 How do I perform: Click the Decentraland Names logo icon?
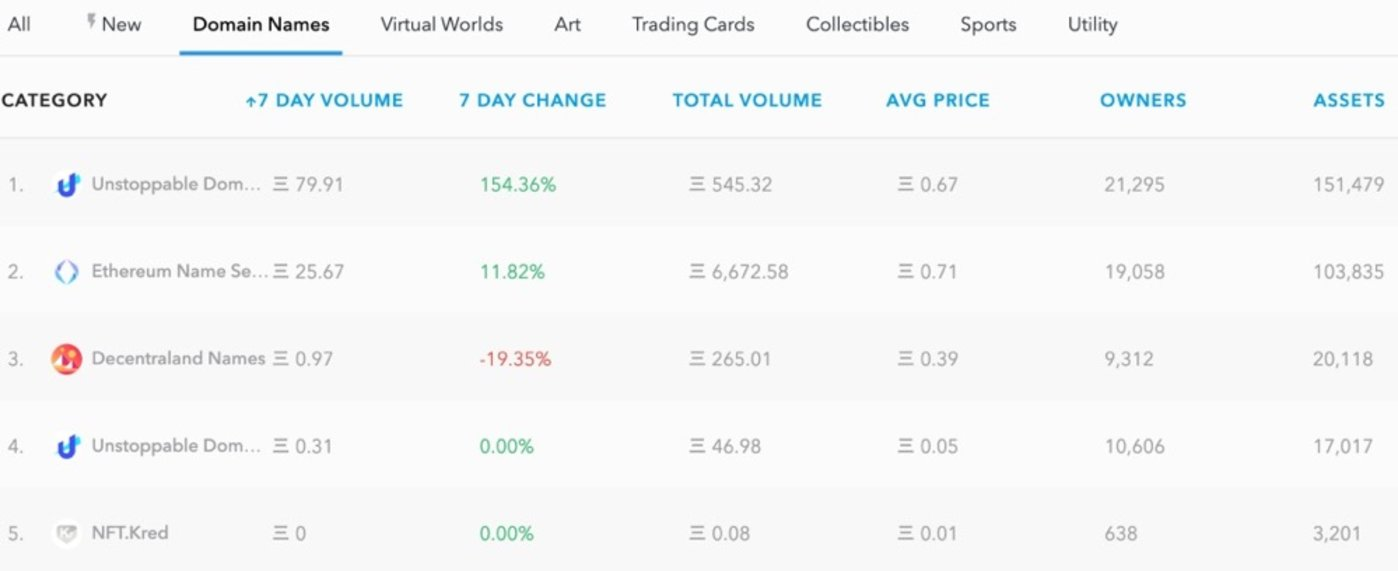click(67, 359)
